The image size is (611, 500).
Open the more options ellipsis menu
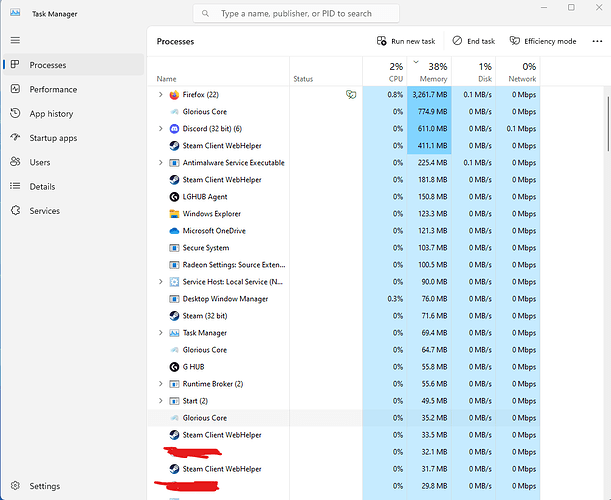click(x=597, y=41)
